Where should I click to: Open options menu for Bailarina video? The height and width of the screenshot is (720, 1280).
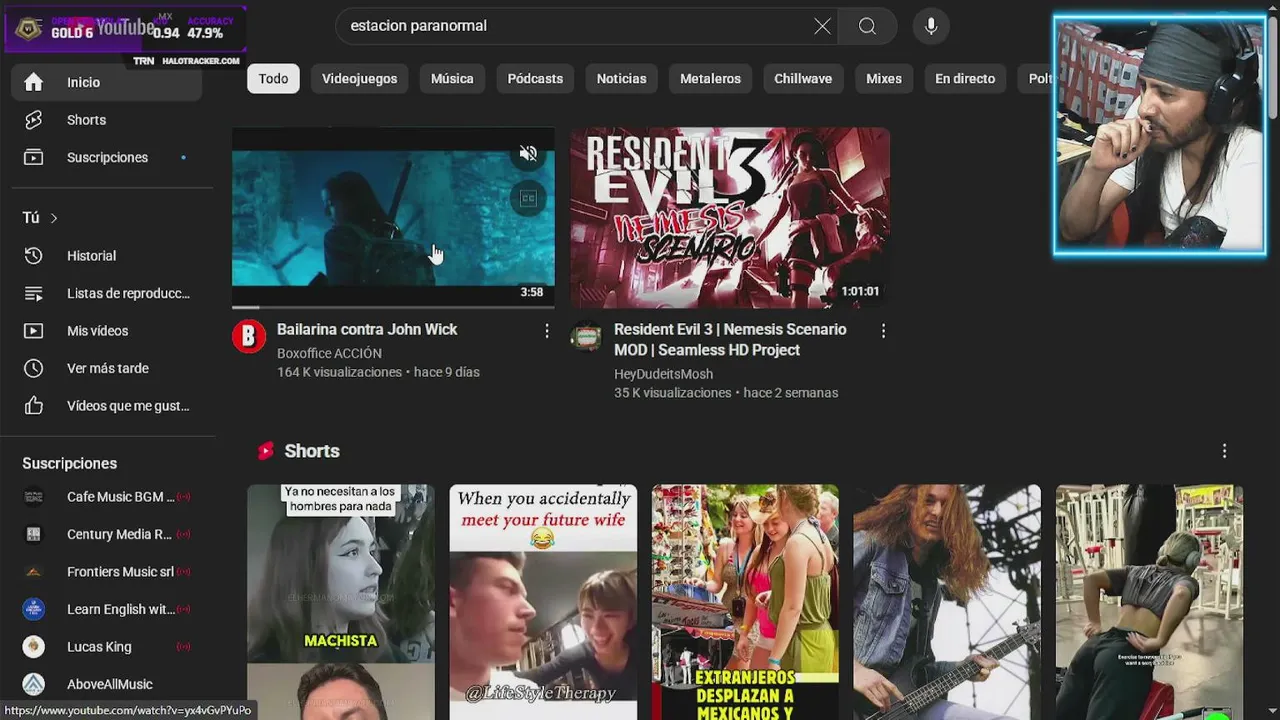(x=546, y=331)
